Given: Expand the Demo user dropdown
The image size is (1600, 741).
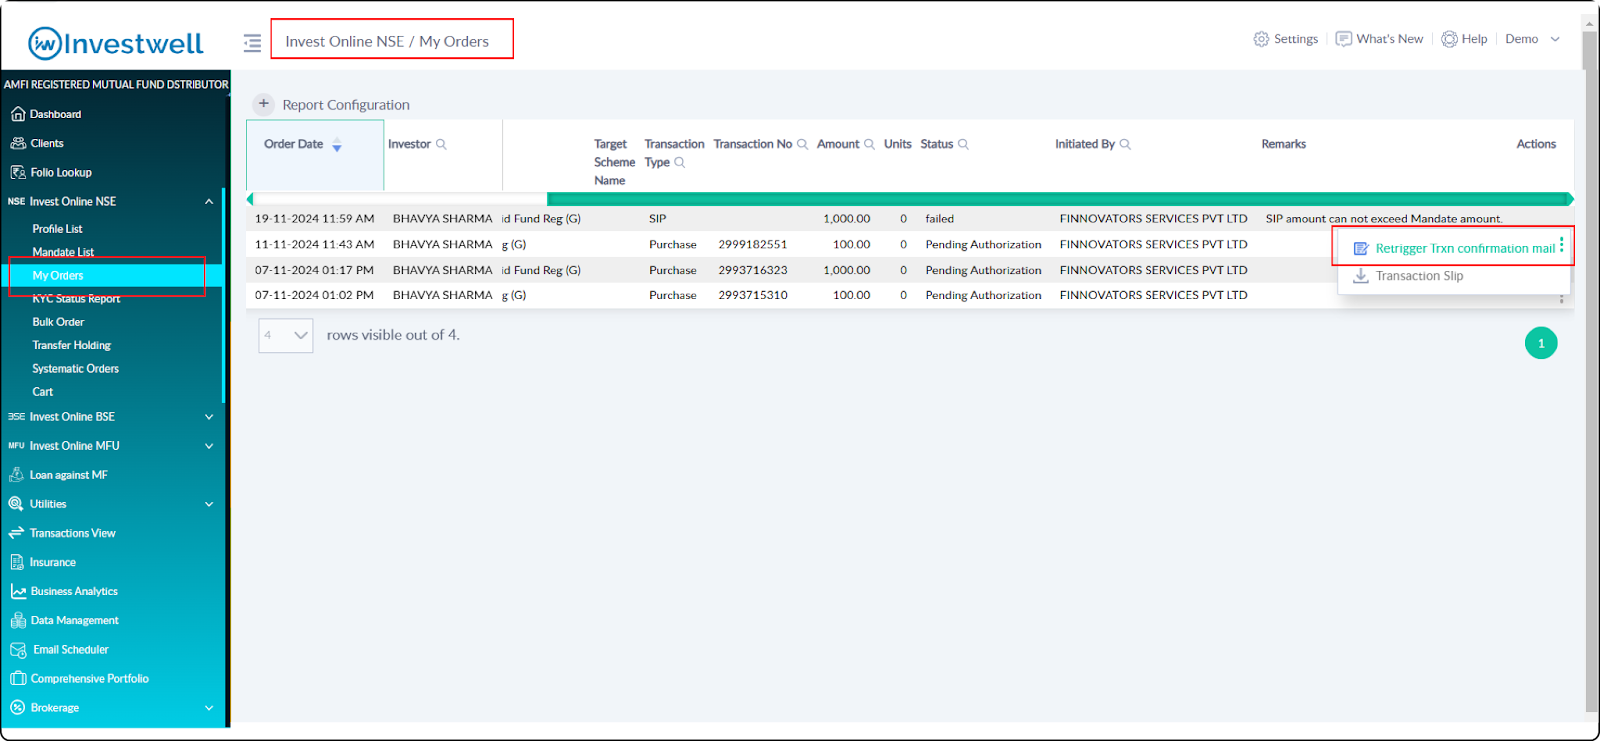Looking at the screenshot, I should pos(1532,39).
